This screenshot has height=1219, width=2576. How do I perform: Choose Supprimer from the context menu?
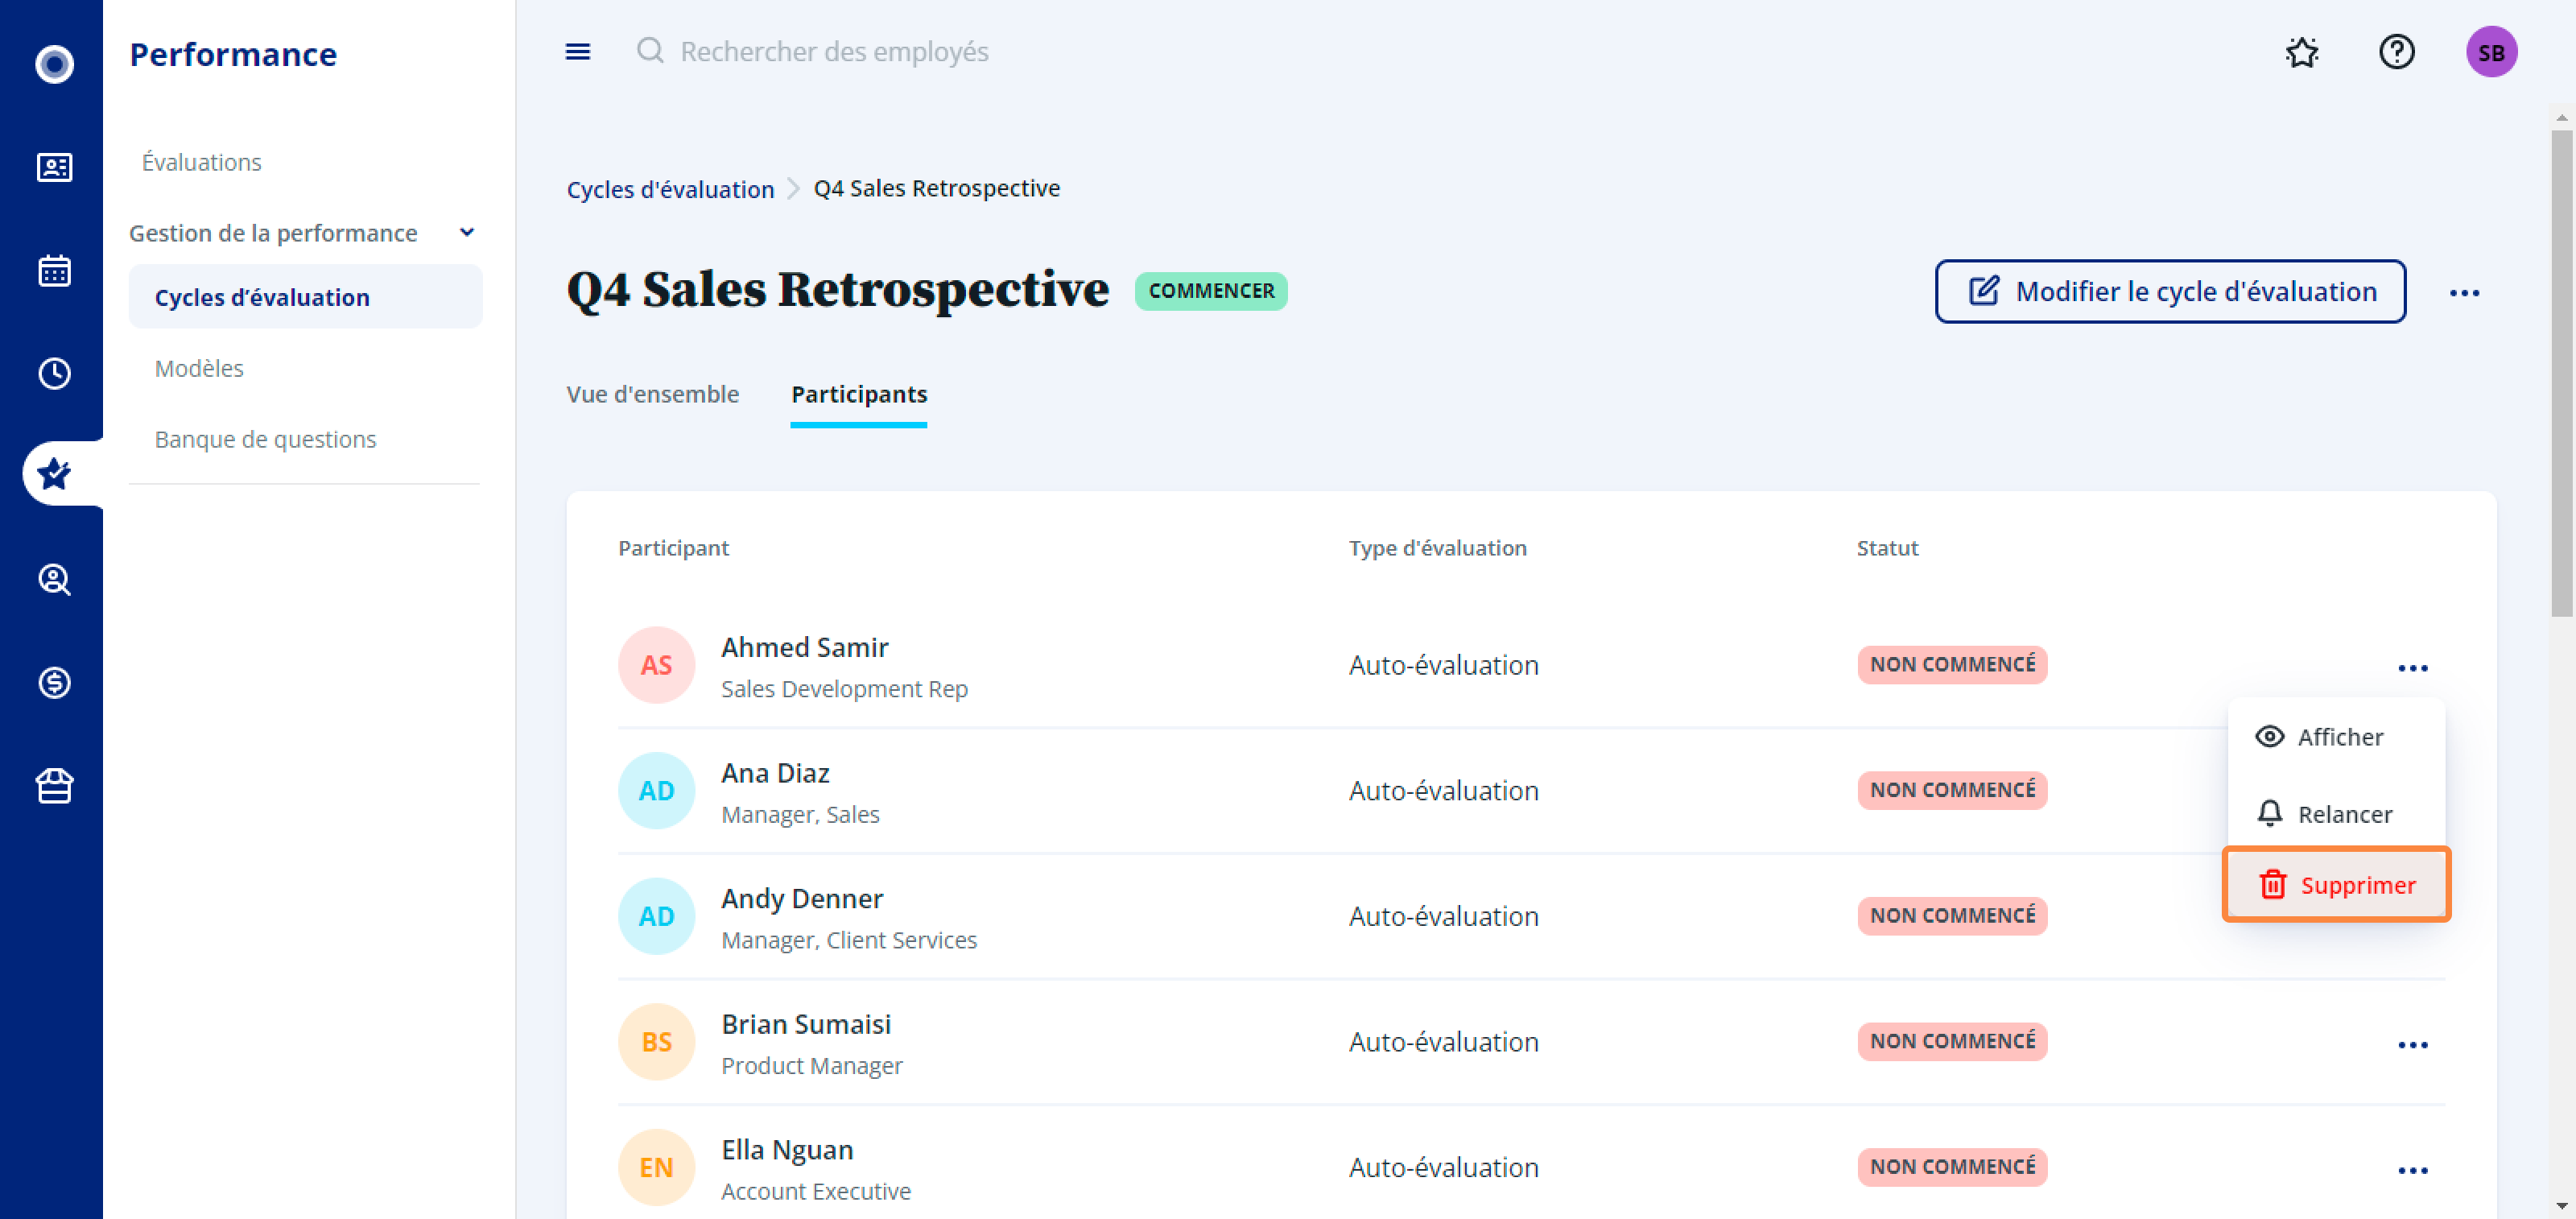(2336, 885)
